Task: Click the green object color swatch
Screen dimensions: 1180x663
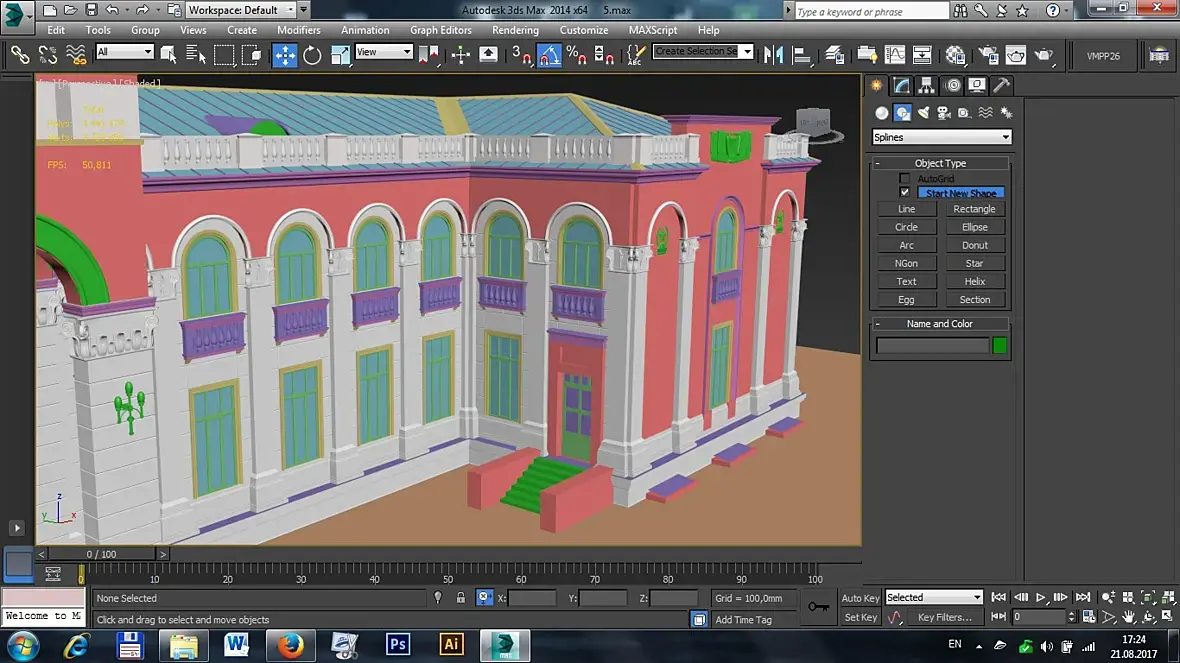Action: [1000, 346]
